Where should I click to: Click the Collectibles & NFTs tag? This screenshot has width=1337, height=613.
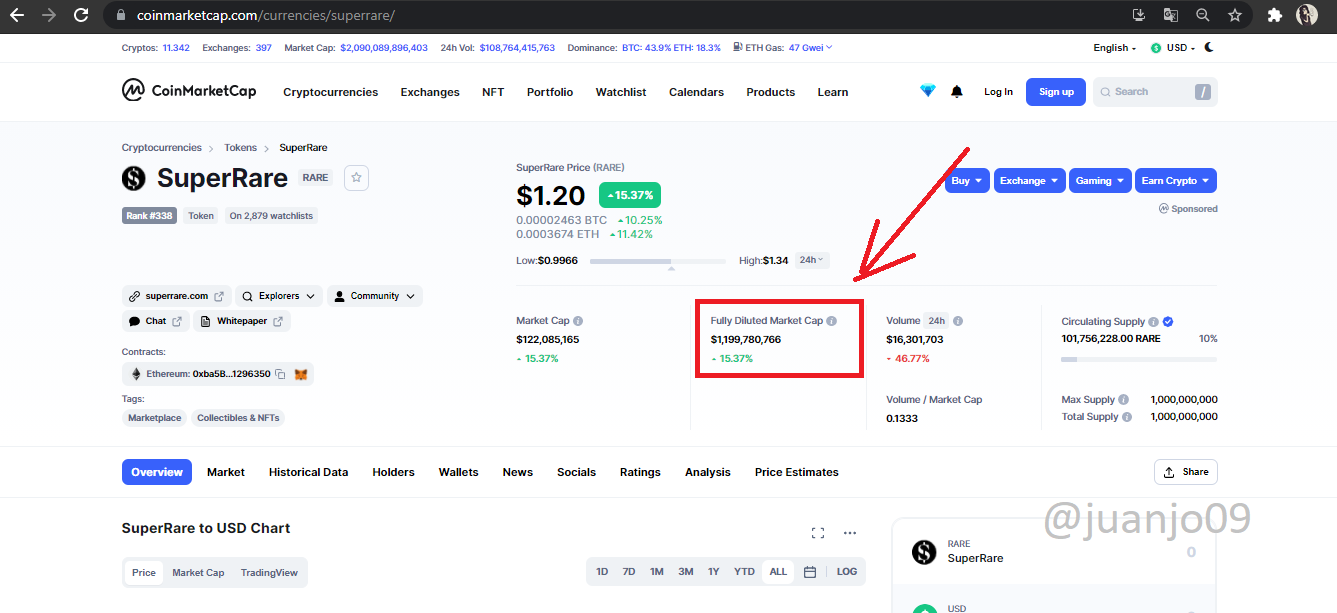[238, 418]
